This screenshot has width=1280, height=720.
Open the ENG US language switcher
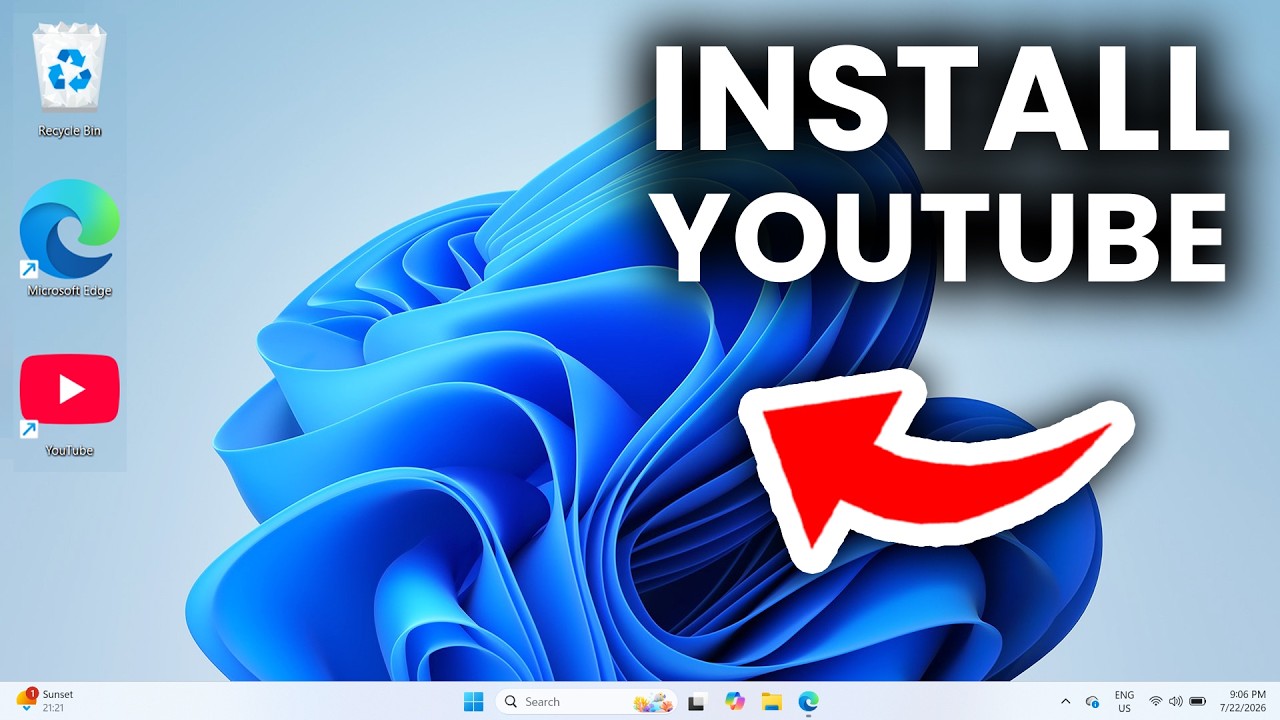pos(1125,702)
